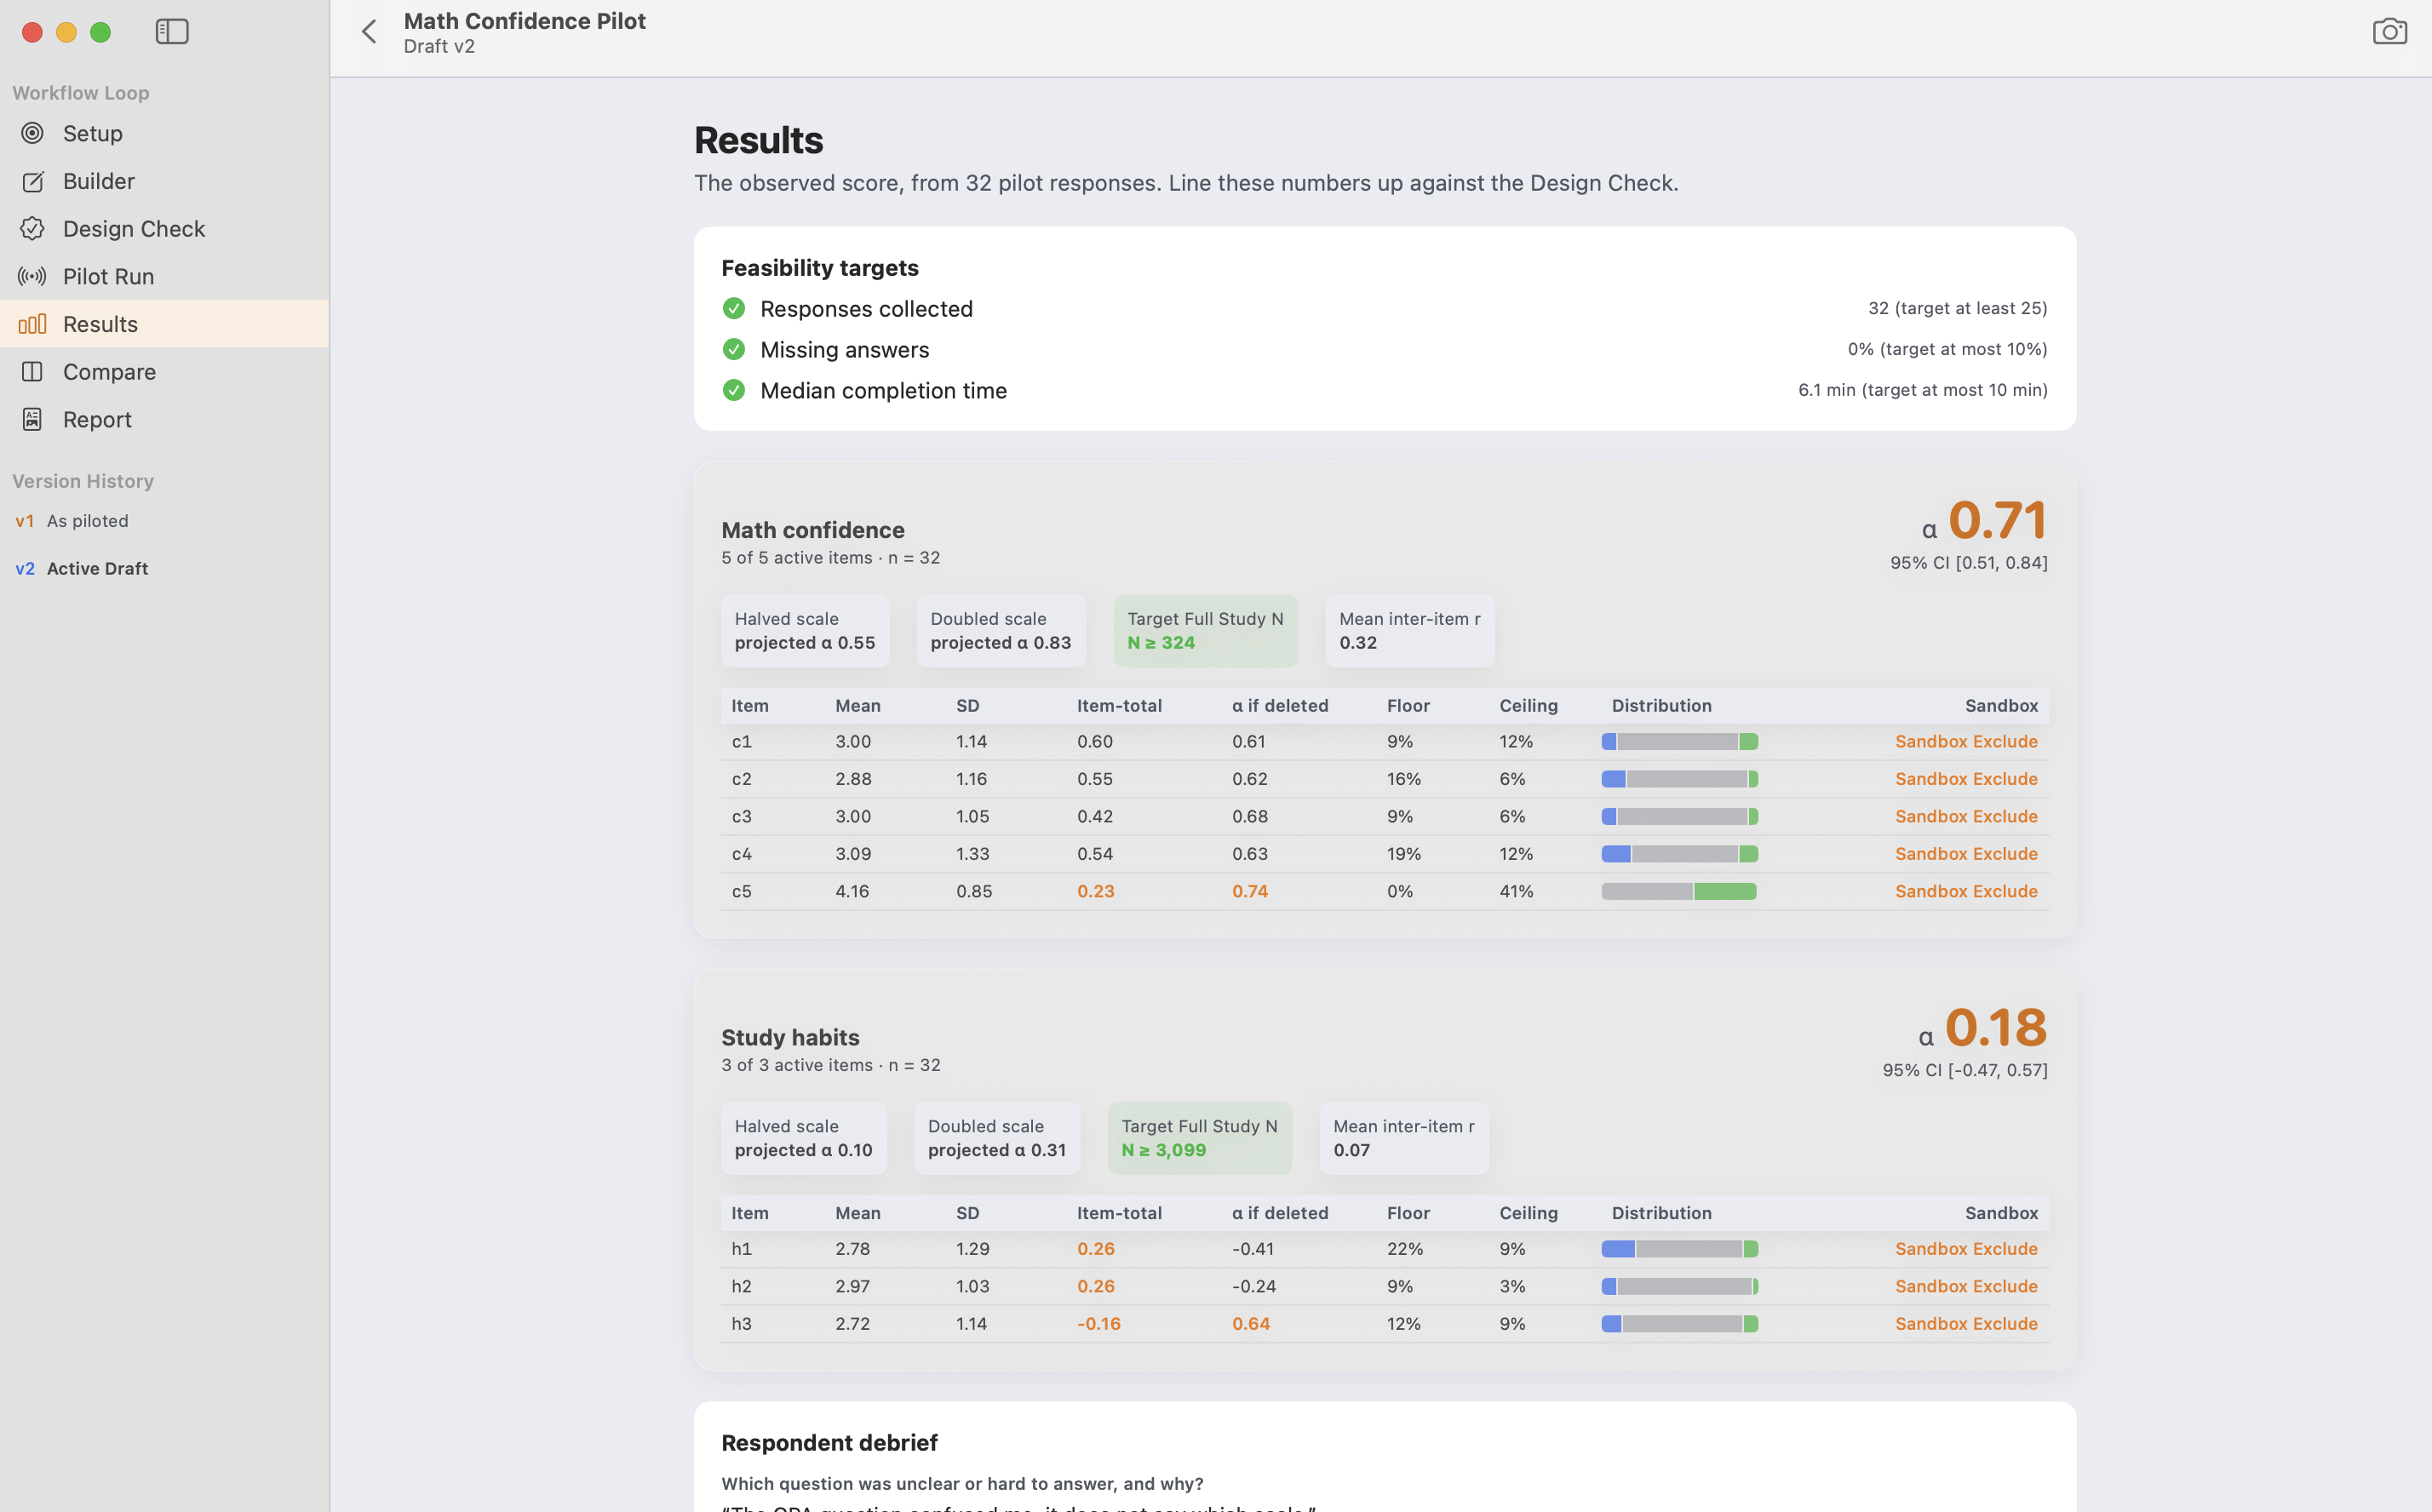Sandbox Exclude item c1
The image size is (2432, 1512).
[1965, 741]
